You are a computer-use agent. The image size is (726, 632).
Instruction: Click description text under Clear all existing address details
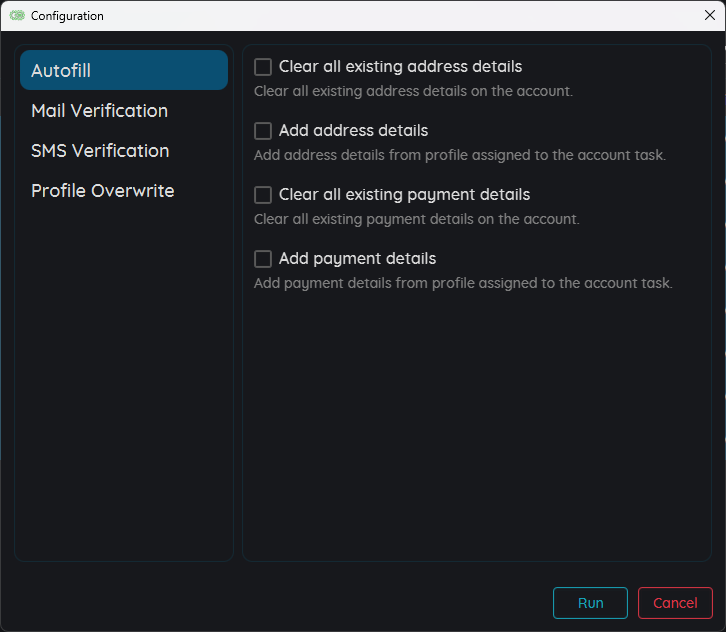tap(413, 91)
